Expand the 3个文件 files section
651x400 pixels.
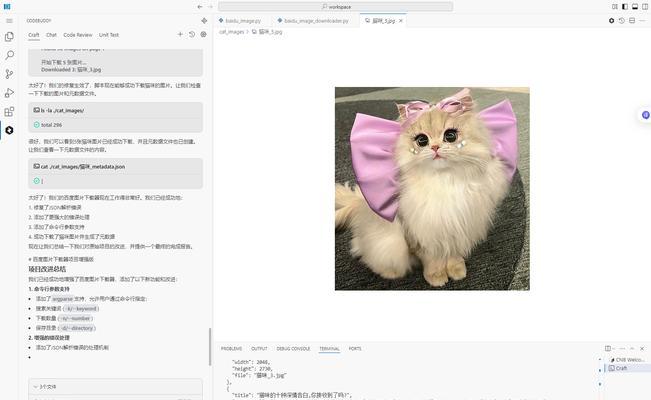115,387
